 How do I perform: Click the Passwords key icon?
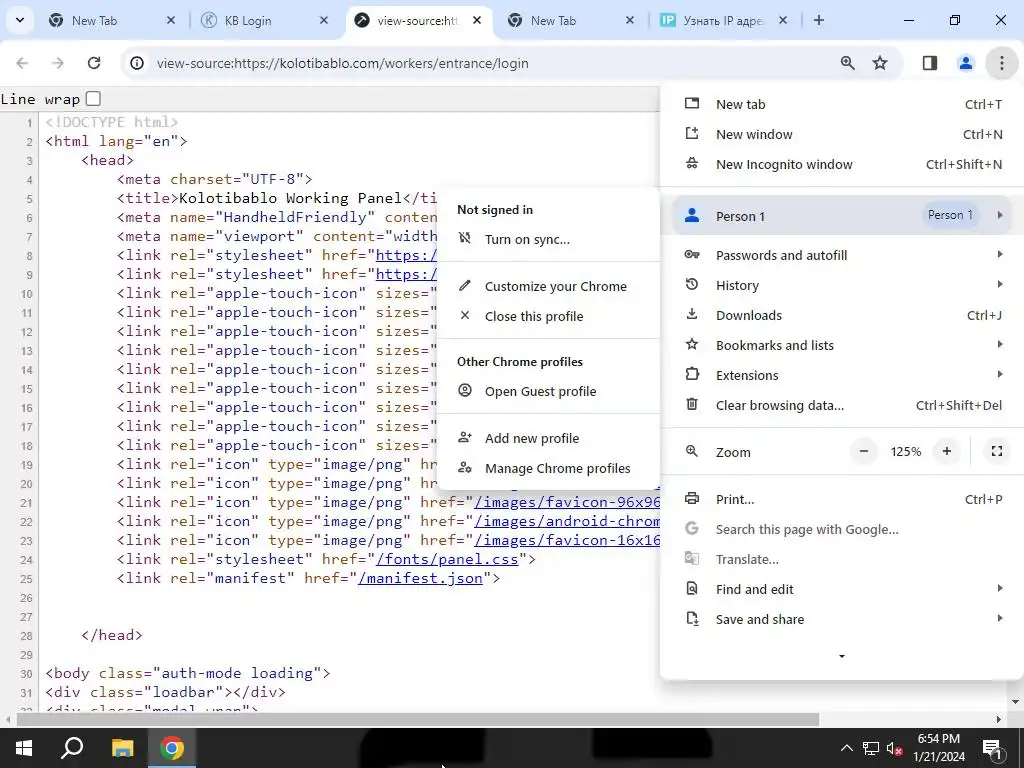692,255
